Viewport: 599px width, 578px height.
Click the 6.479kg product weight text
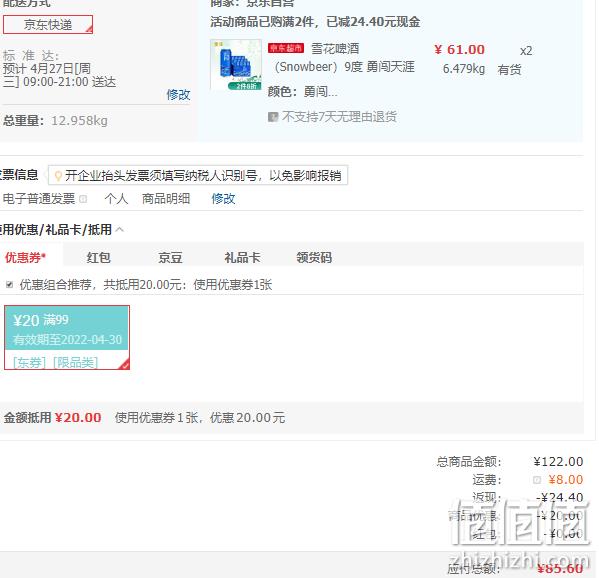[x=464, y=69]
